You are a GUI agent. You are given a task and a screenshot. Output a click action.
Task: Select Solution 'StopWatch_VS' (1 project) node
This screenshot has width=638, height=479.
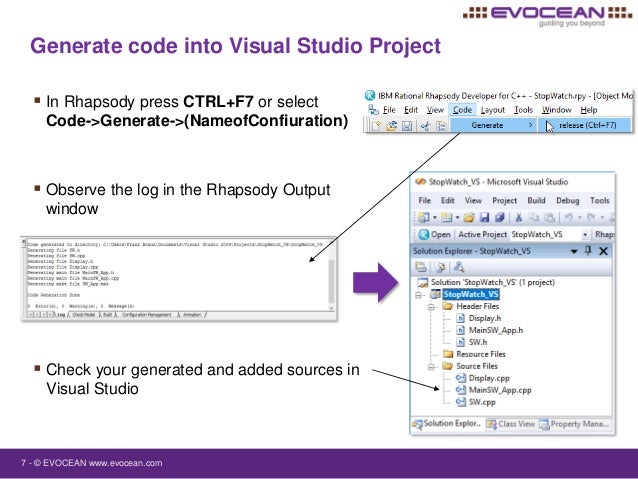486,282
